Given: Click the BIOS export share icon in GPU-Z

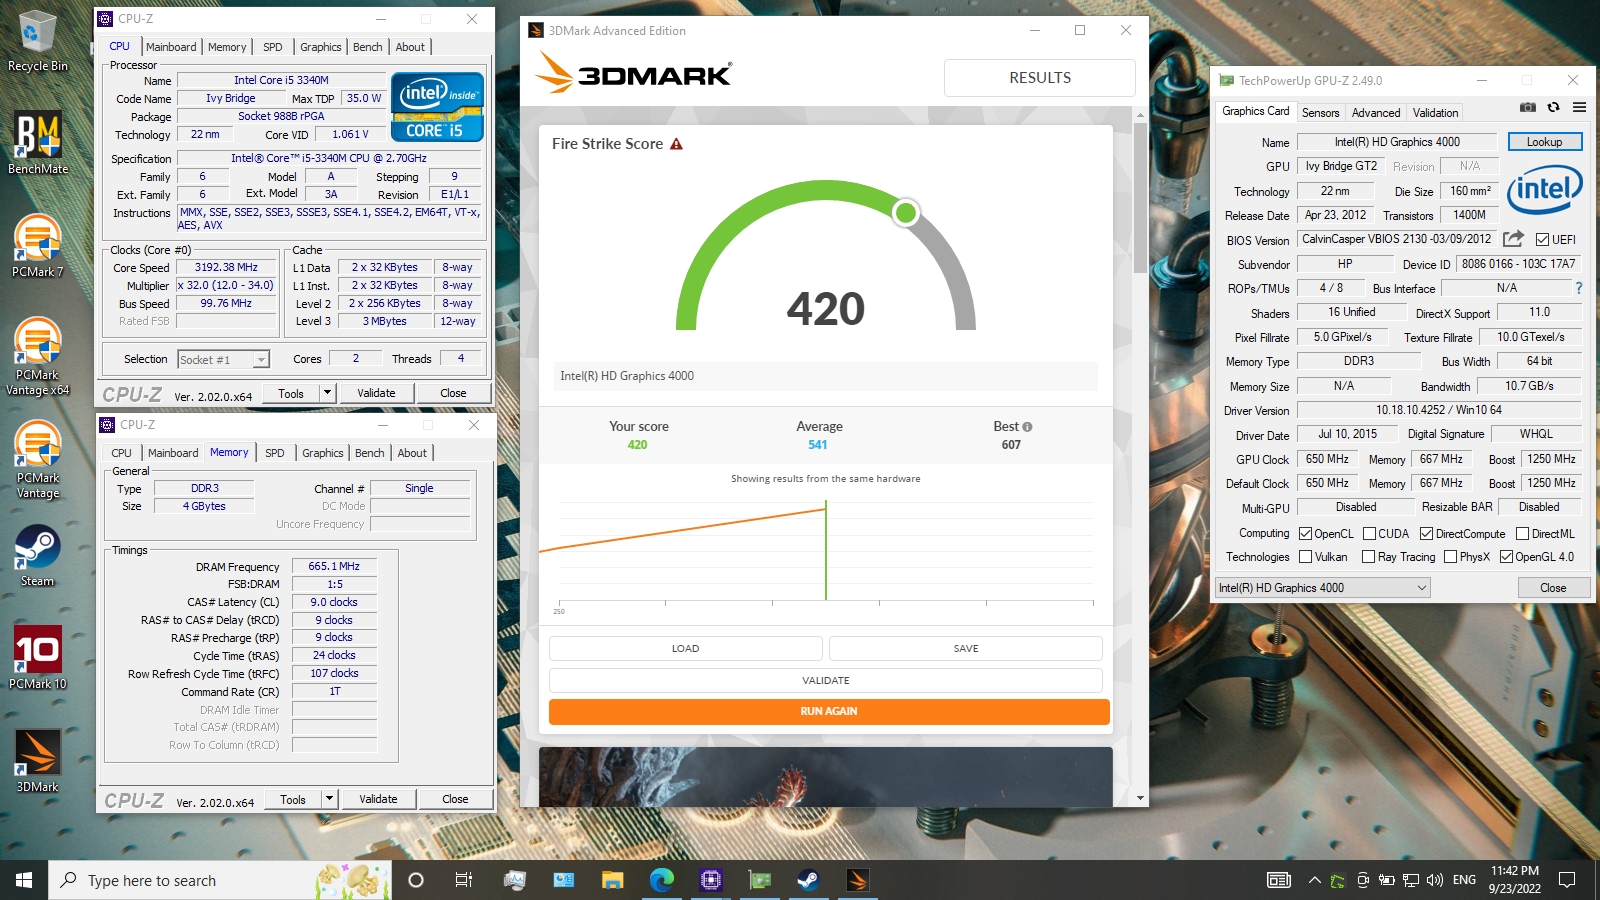Looking at the screenshot, I should coord(1513,239).
